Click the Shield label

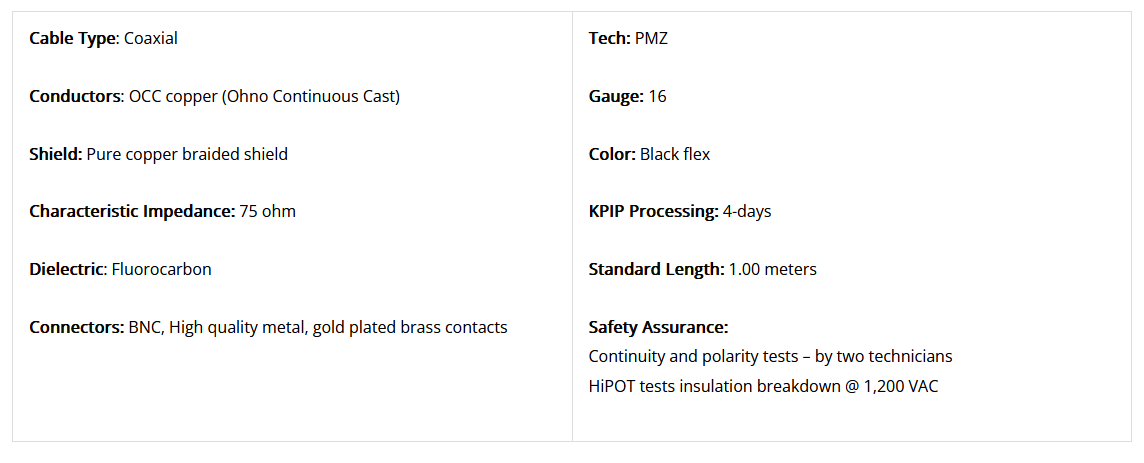[55, 155]
